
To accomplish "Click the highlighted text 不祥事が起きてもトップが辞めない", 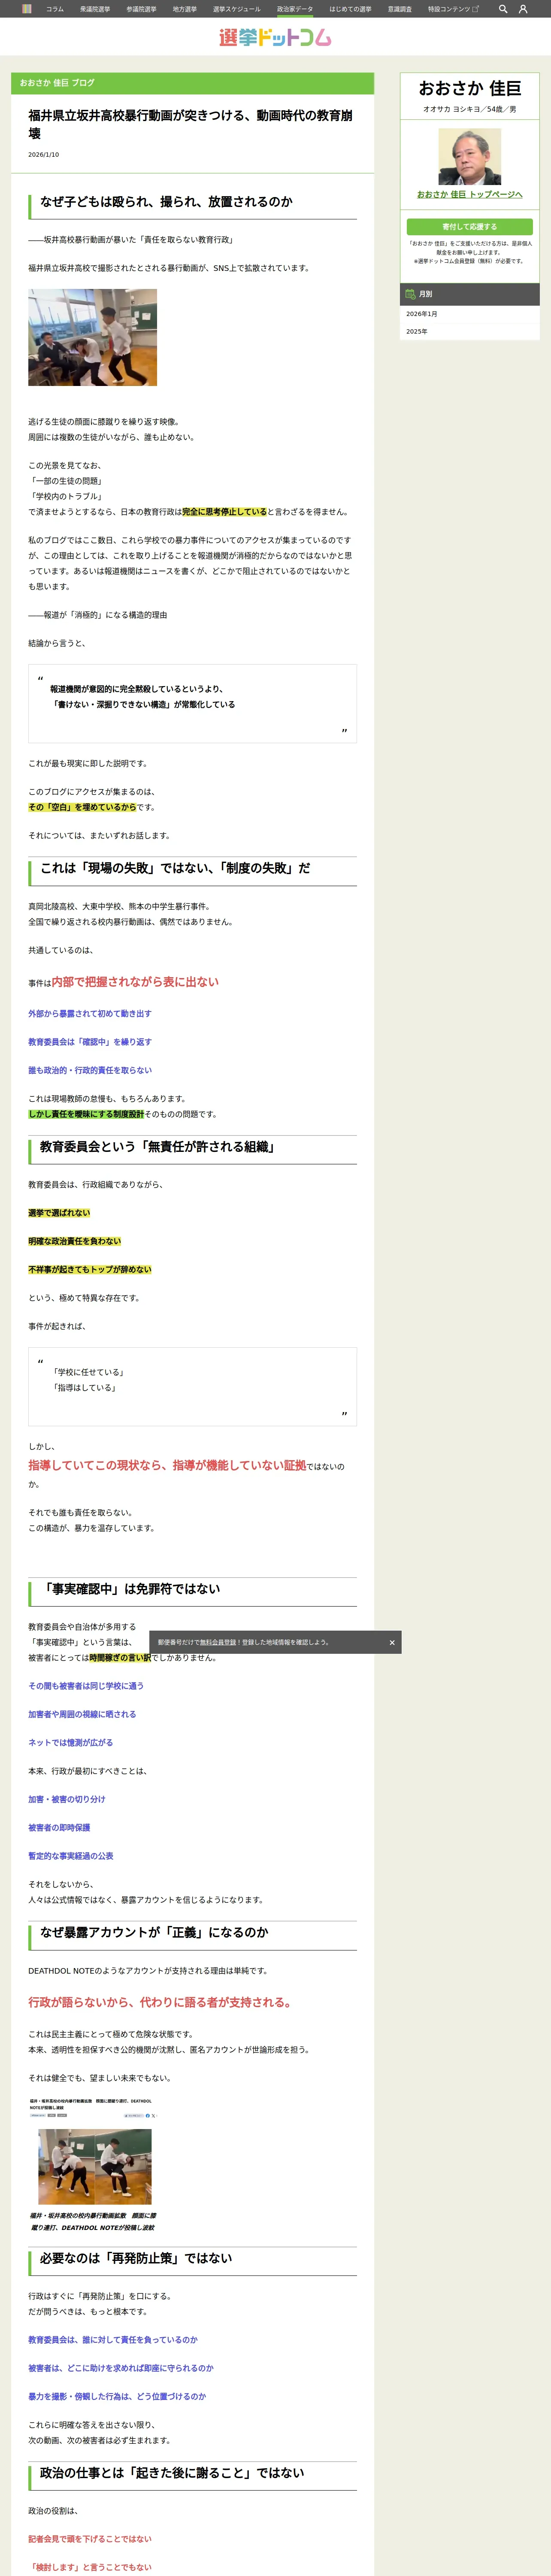I will [90, 1269].
